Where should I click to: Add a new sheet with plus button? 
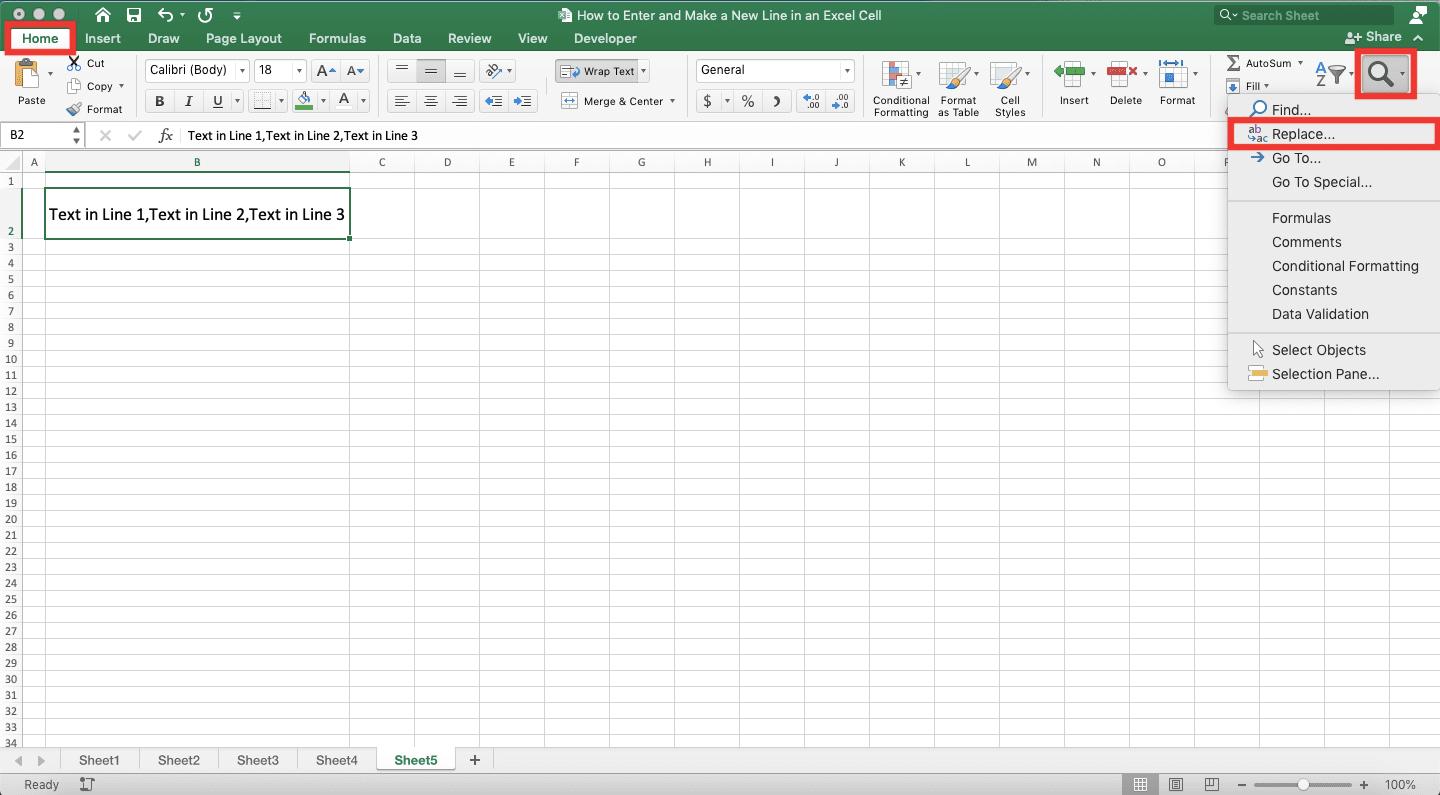click(x=475, y=760)
